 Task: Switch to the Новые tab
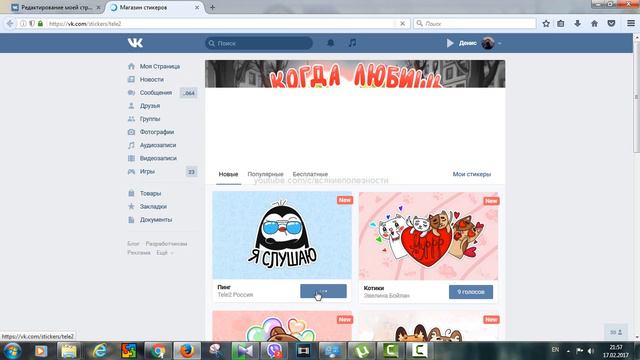228,174
